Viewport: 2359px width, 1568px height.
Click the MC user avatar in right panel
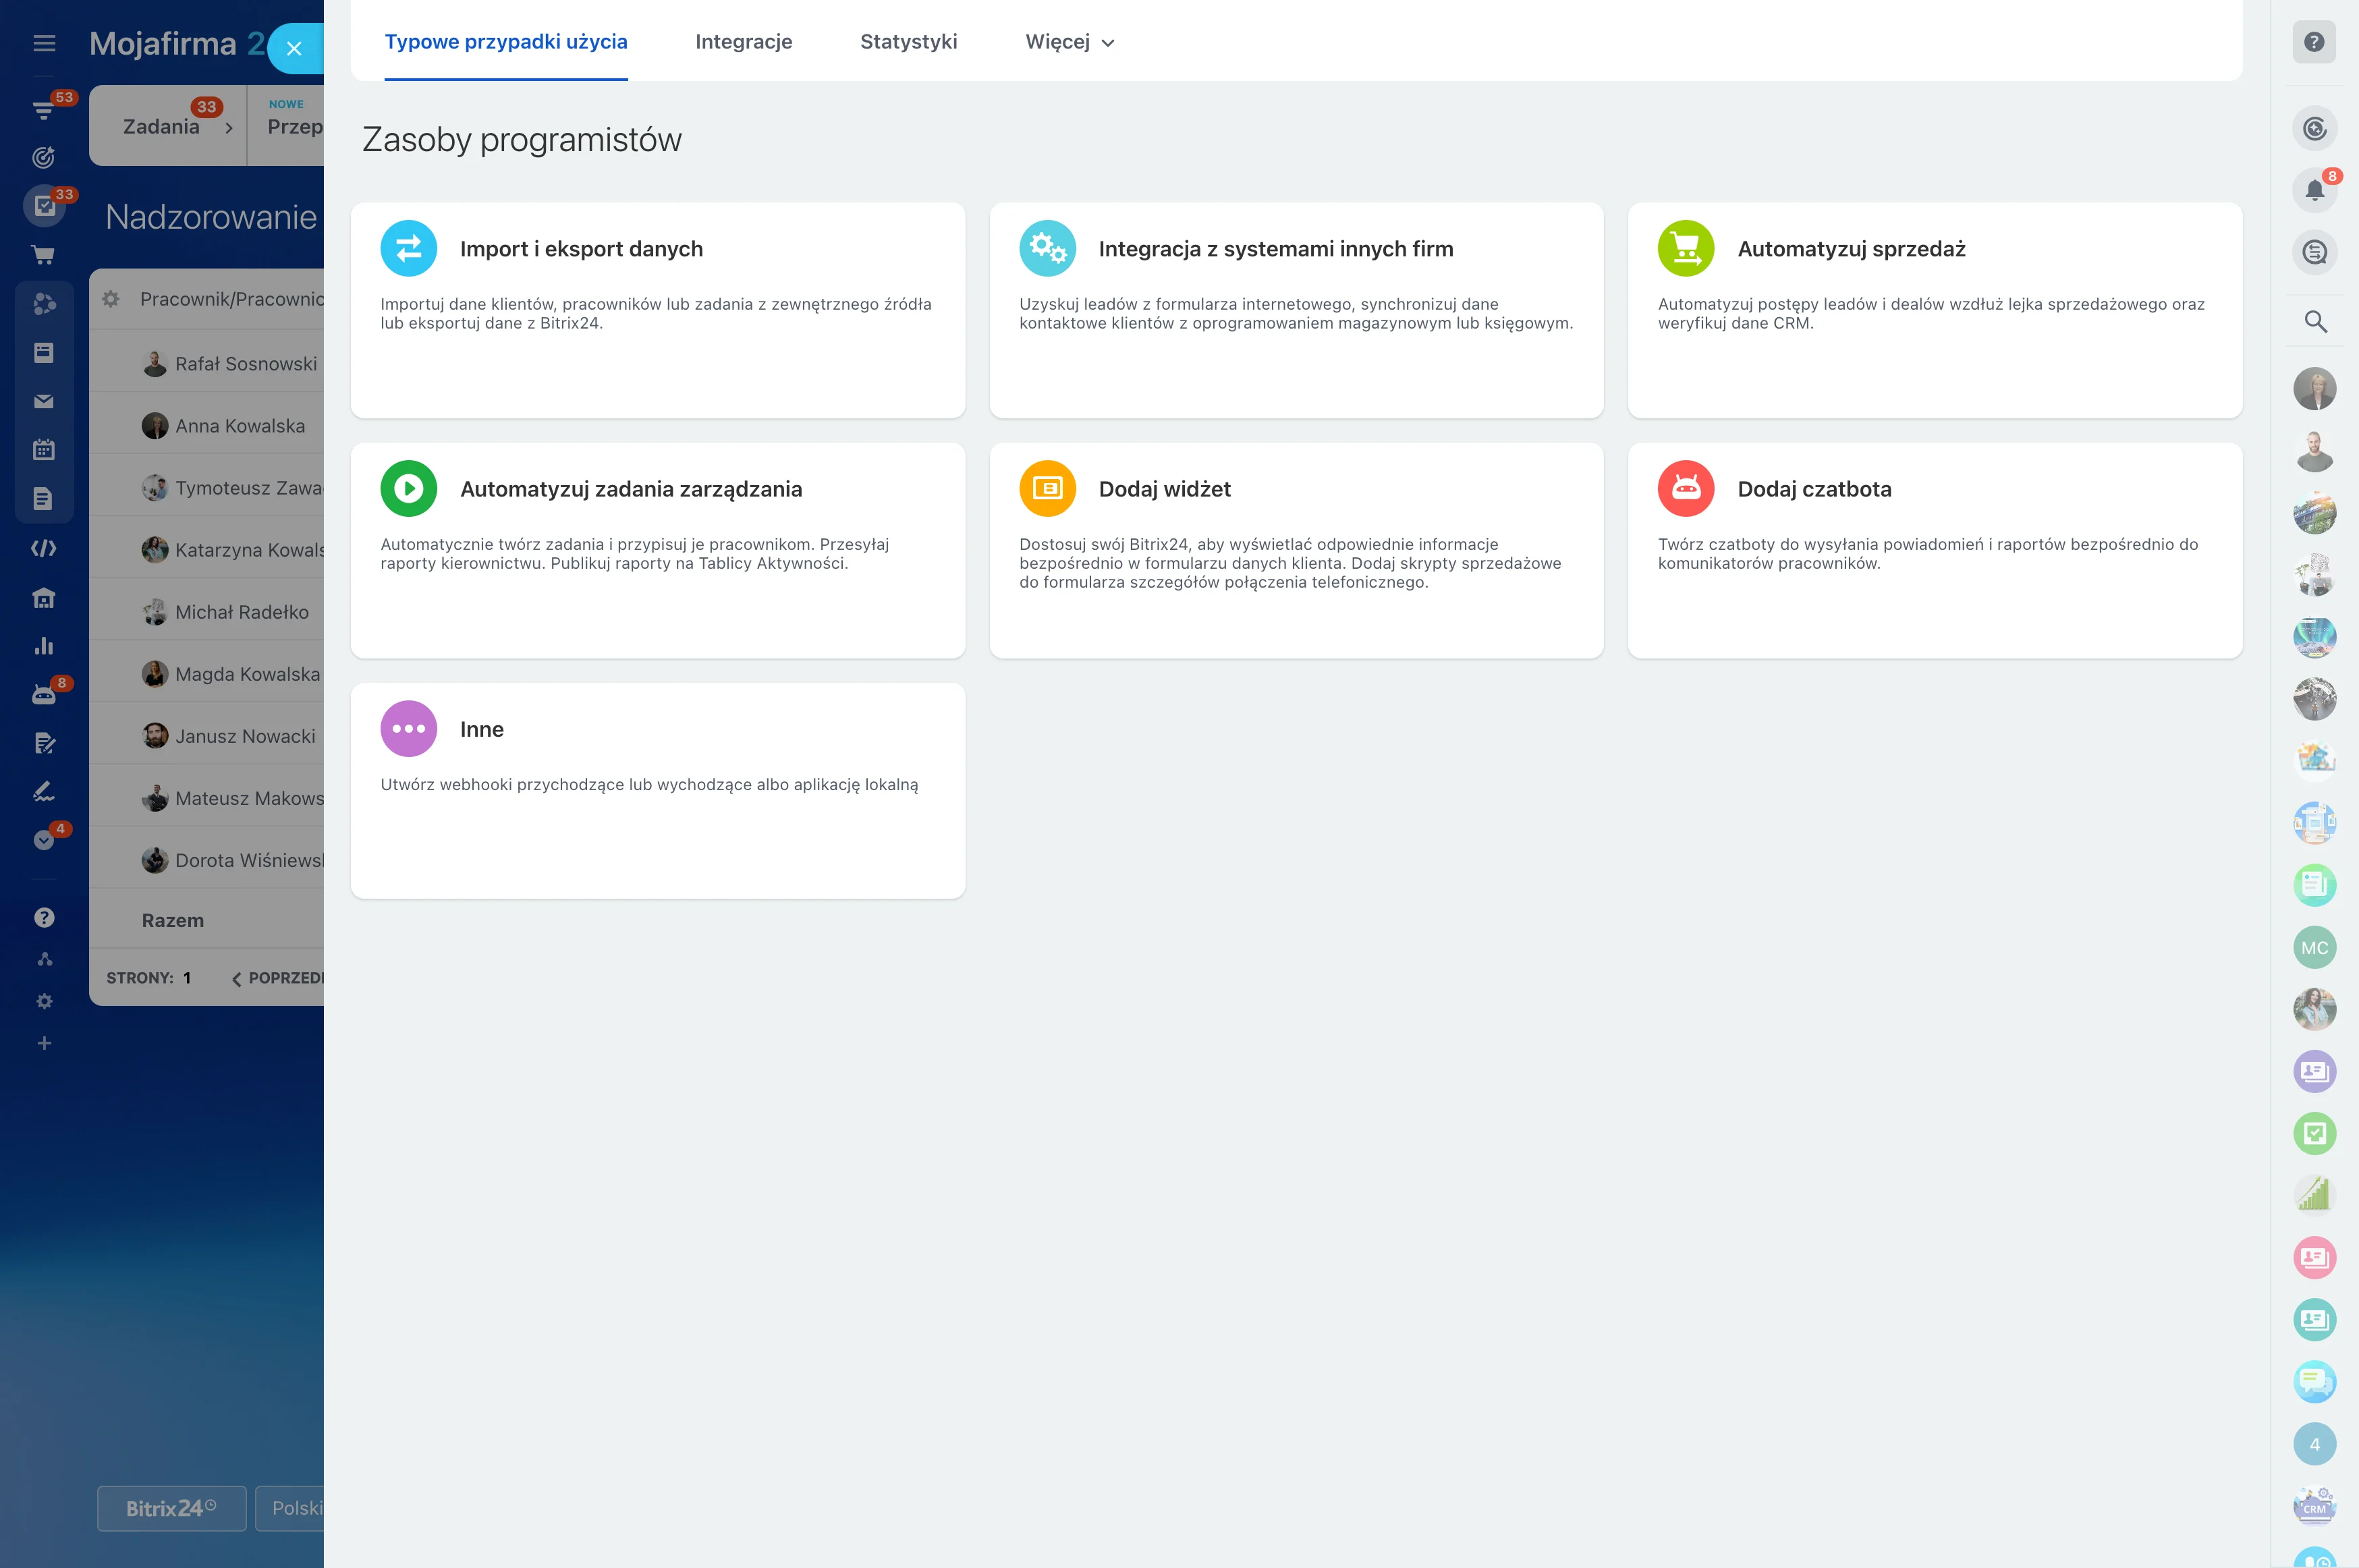tap(2314, 947)
